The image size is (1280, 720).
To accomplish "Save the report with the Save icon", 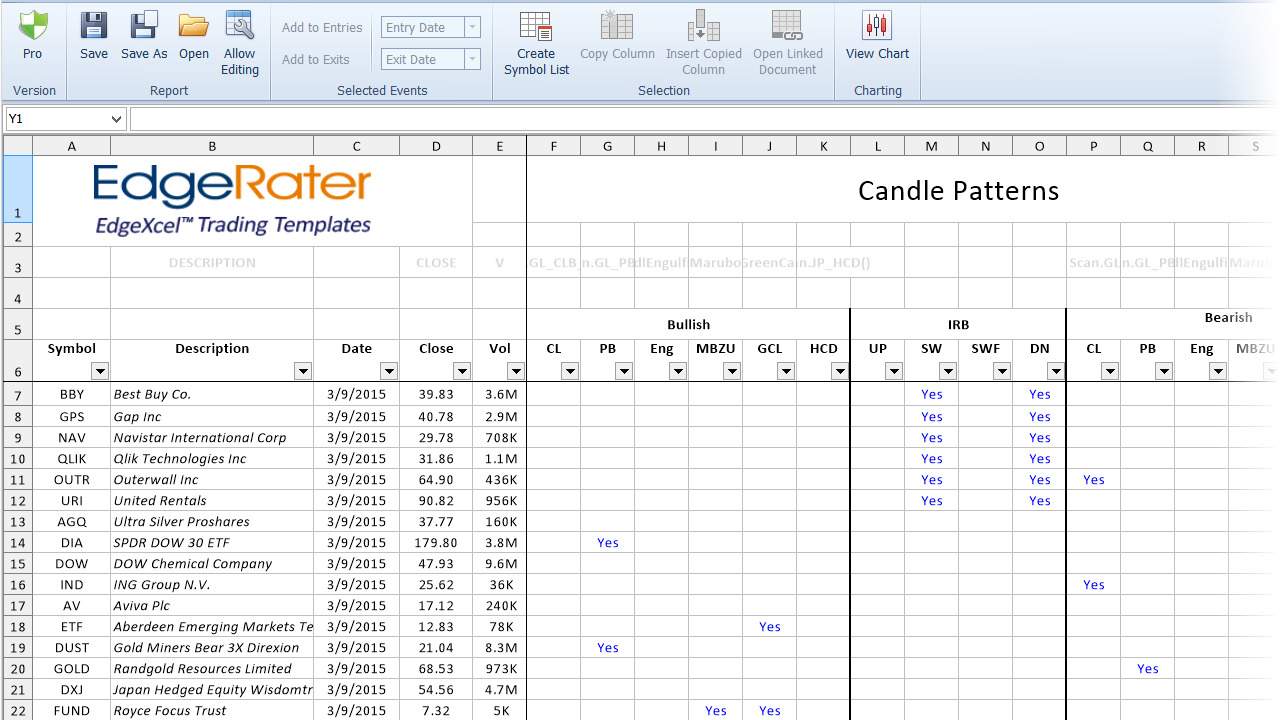I will coord(94,25).
